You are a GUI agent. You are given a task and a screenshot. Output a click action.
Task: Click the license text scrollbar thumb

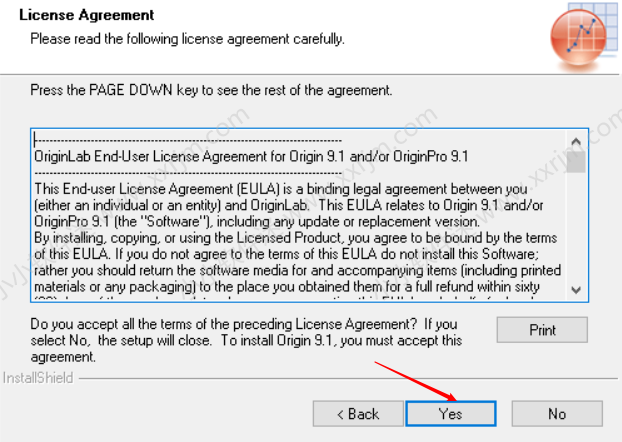tap(576, 161)
